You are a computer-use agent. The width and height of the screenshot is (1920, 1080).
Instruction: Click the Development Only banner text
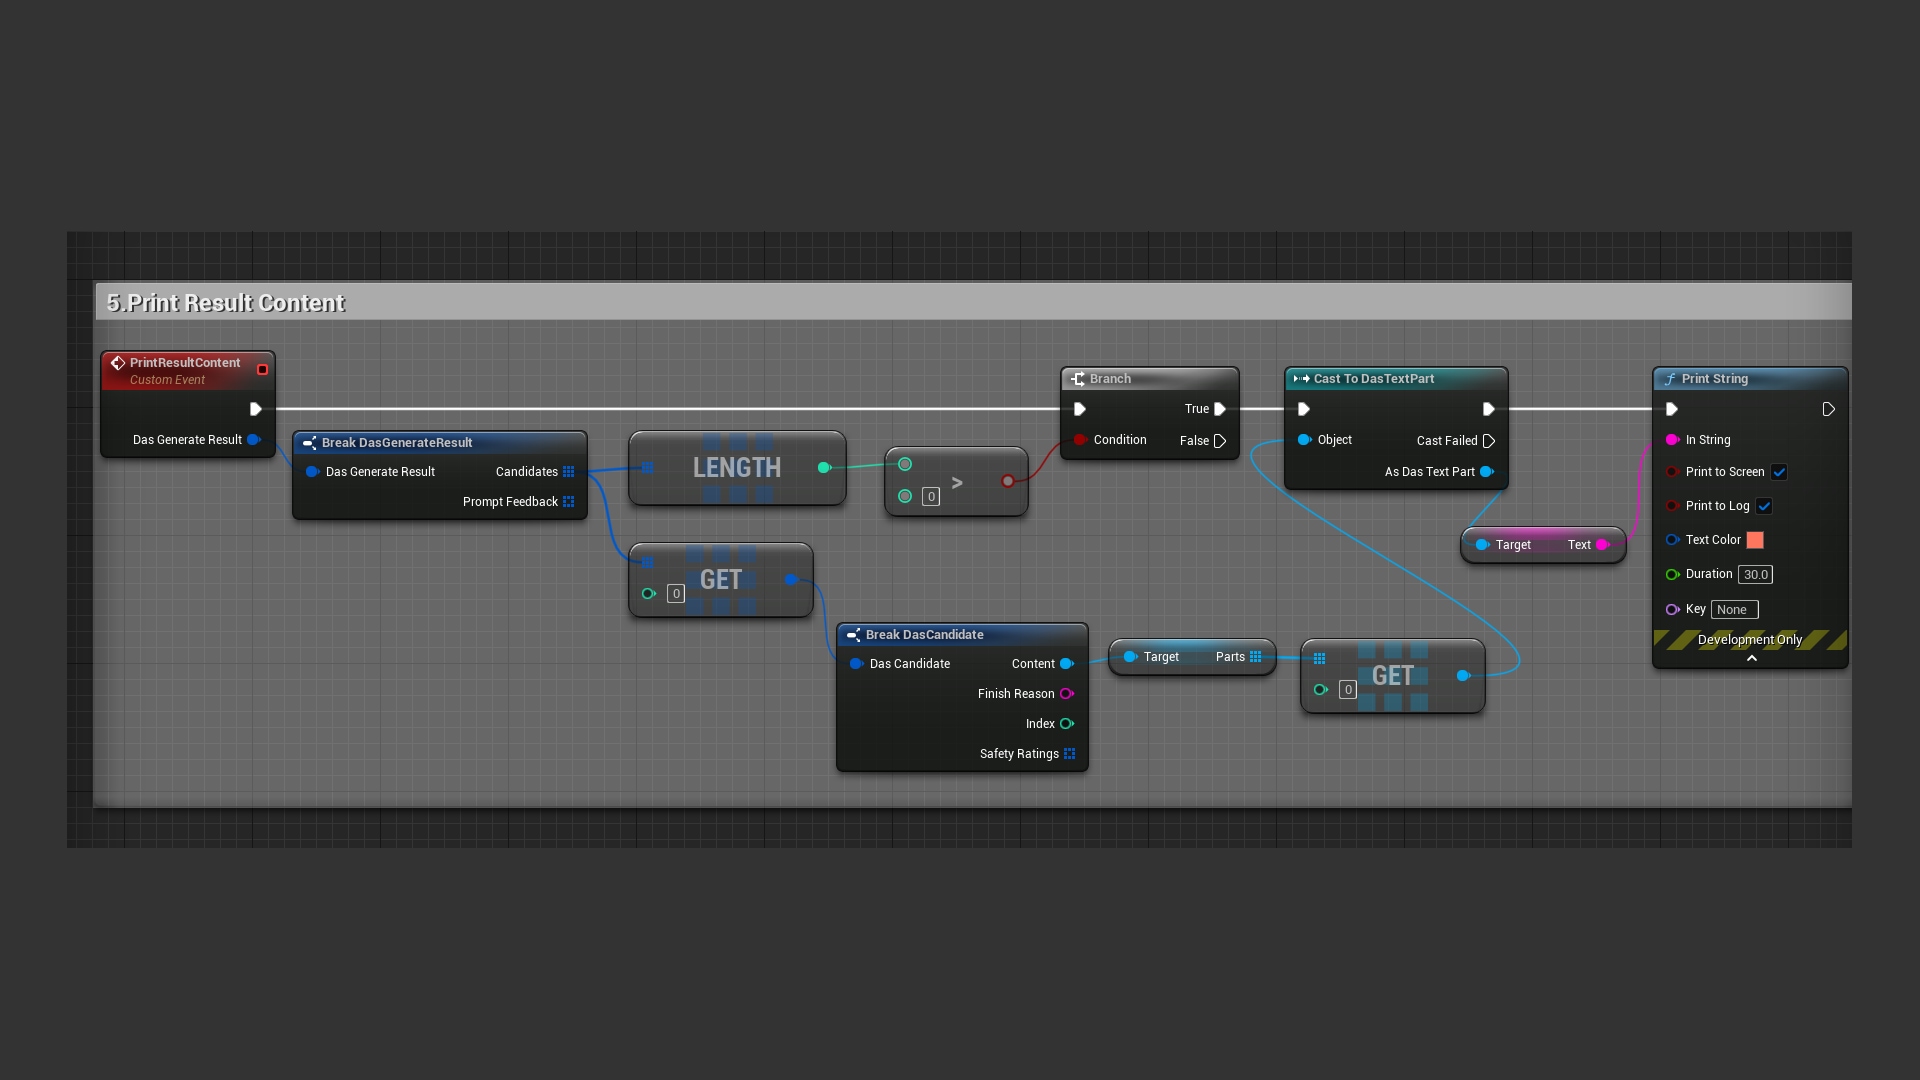[x=1750, y=640]
